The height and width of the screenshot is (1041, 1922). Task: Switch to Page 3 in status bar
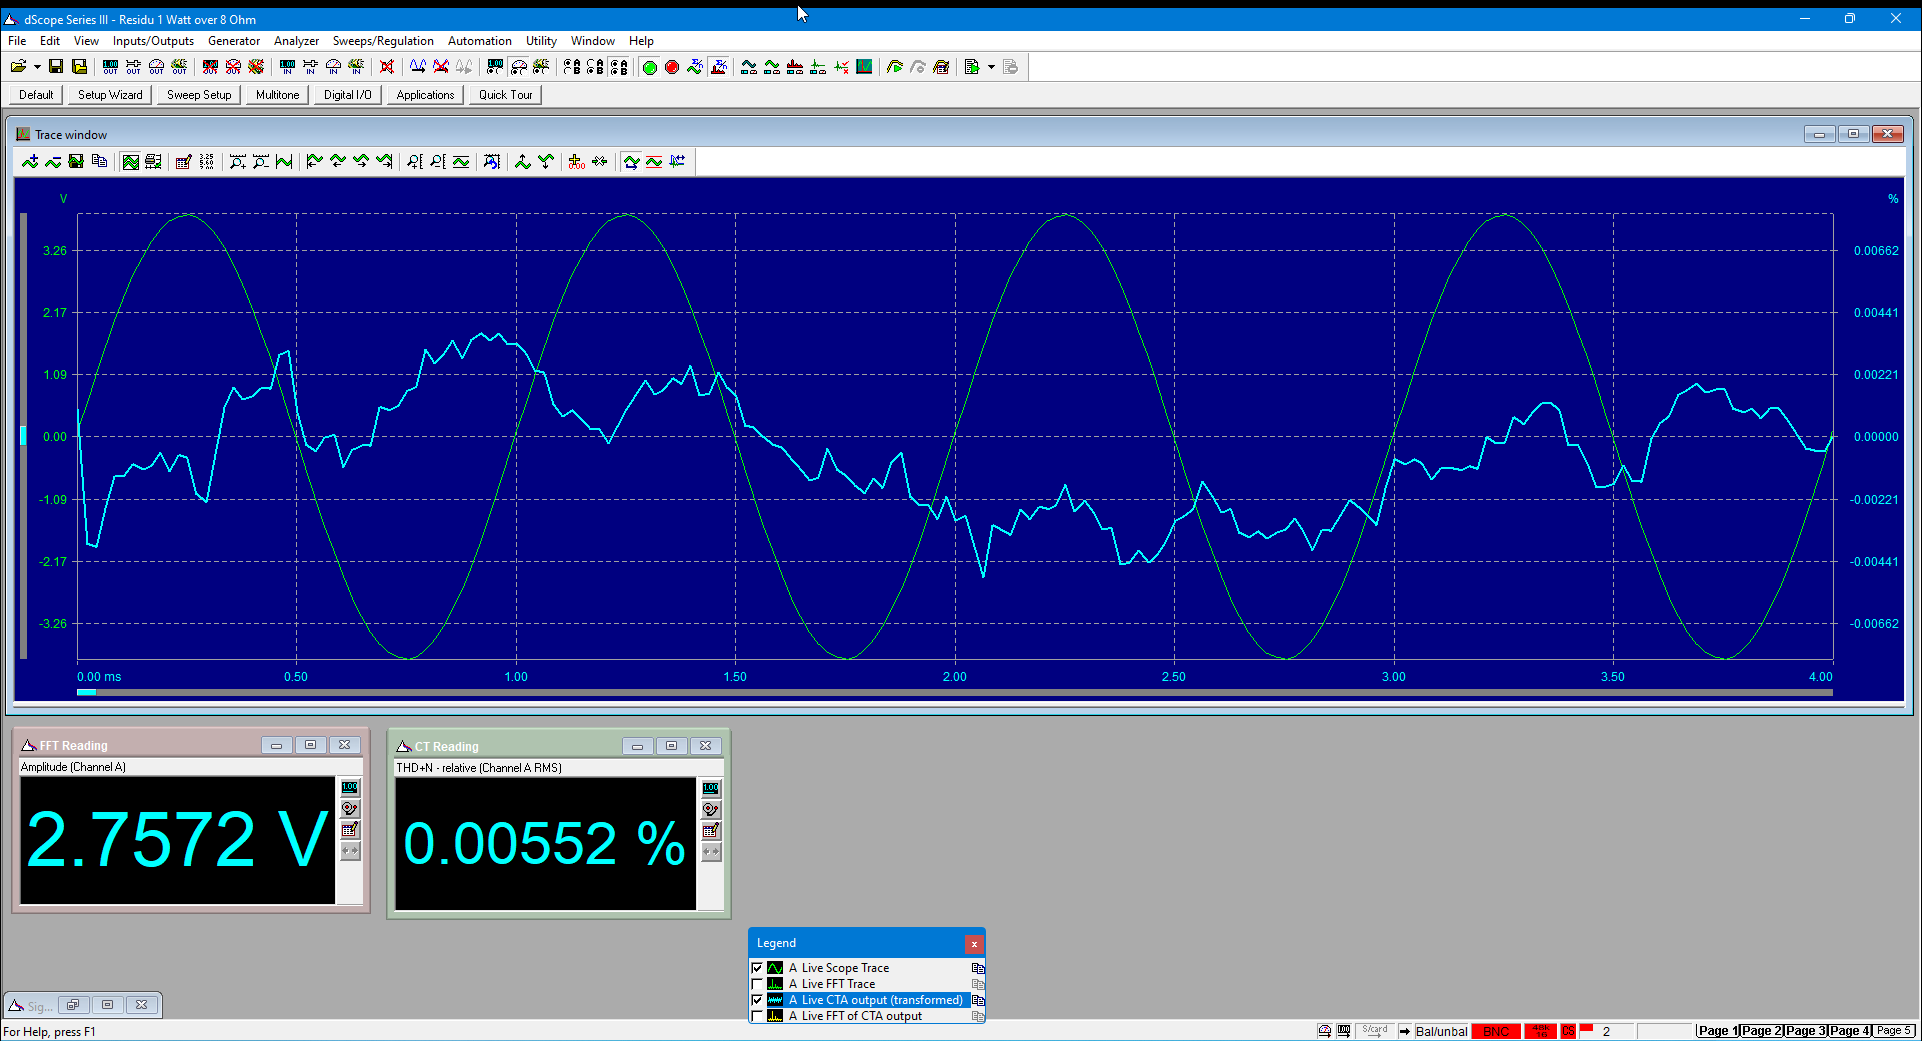tap(1806, 1031)
